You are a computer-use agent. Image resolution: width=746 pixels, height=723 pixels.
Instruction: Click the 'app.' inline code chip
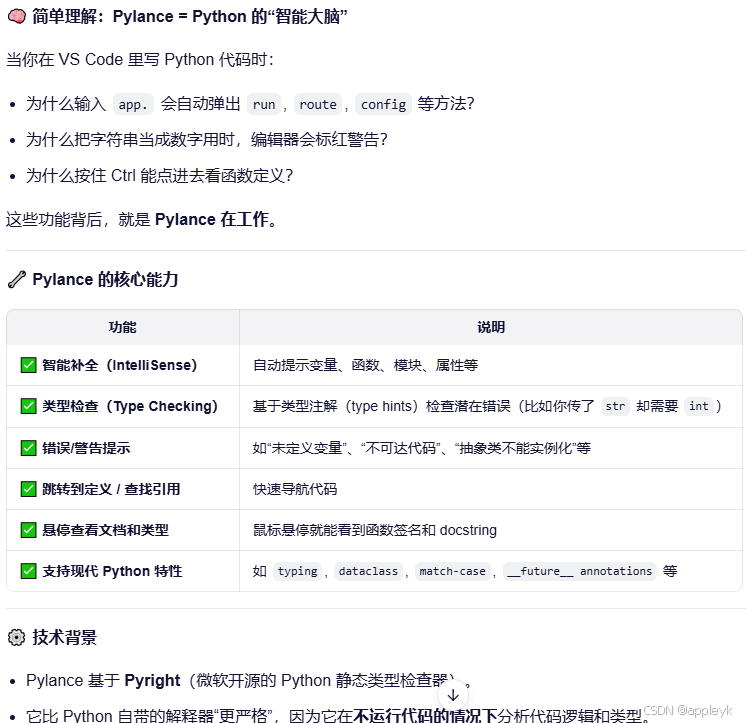pos(133,104)
